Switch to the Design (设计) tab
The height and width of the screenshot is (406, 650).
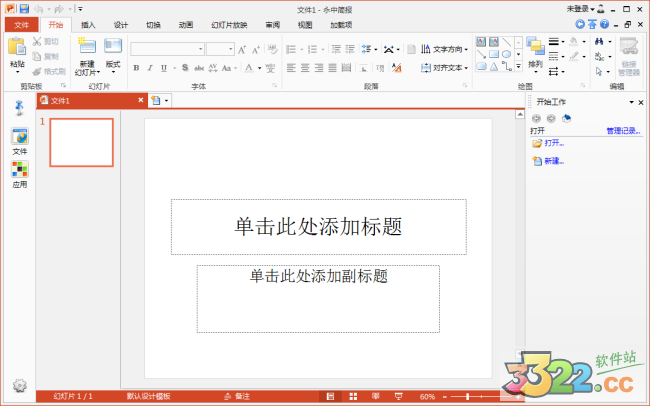(x=121, y=25)
